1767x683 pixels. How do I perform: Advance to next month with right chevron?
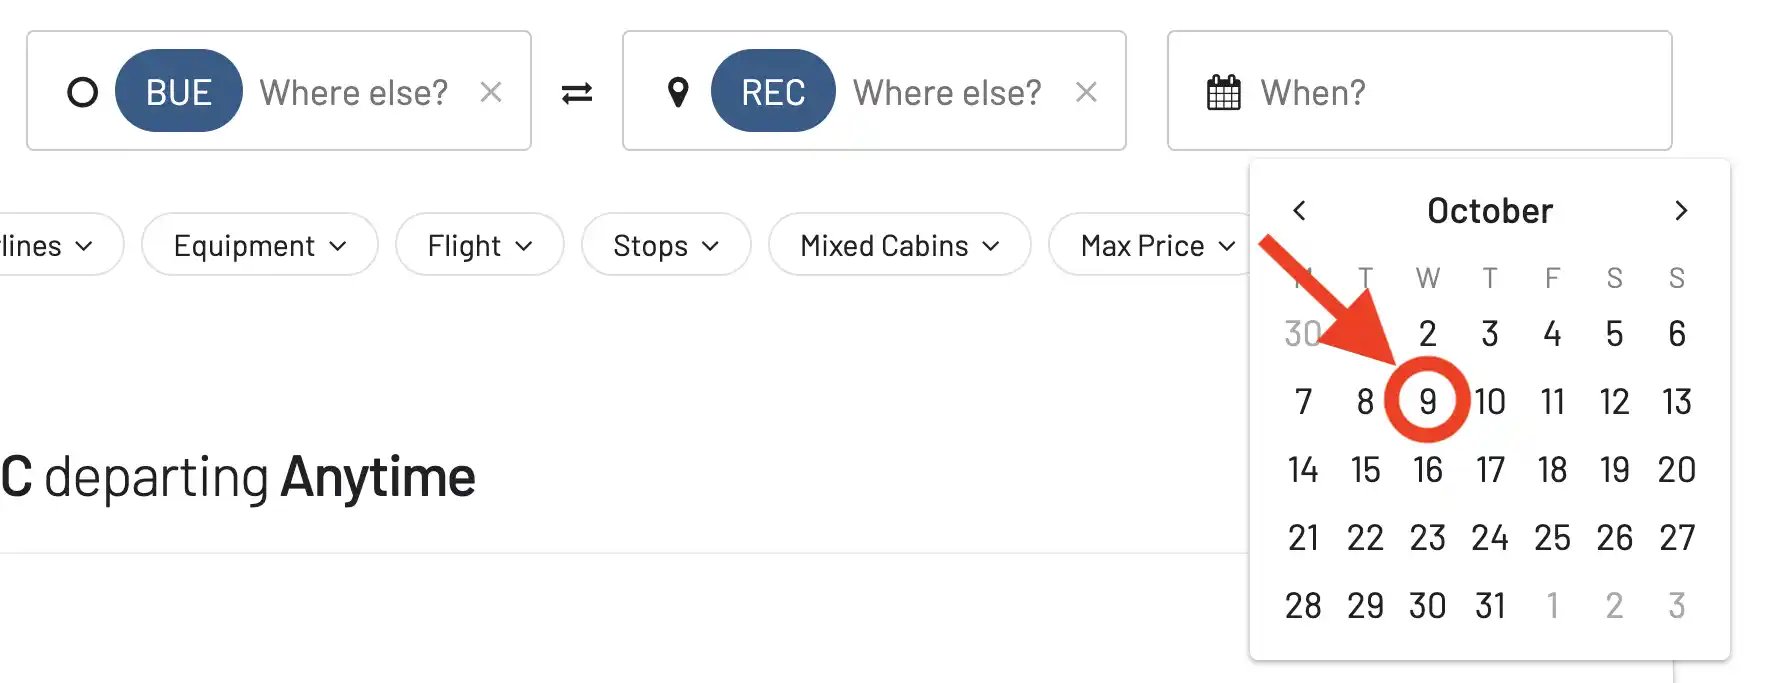click(1681, 211)
